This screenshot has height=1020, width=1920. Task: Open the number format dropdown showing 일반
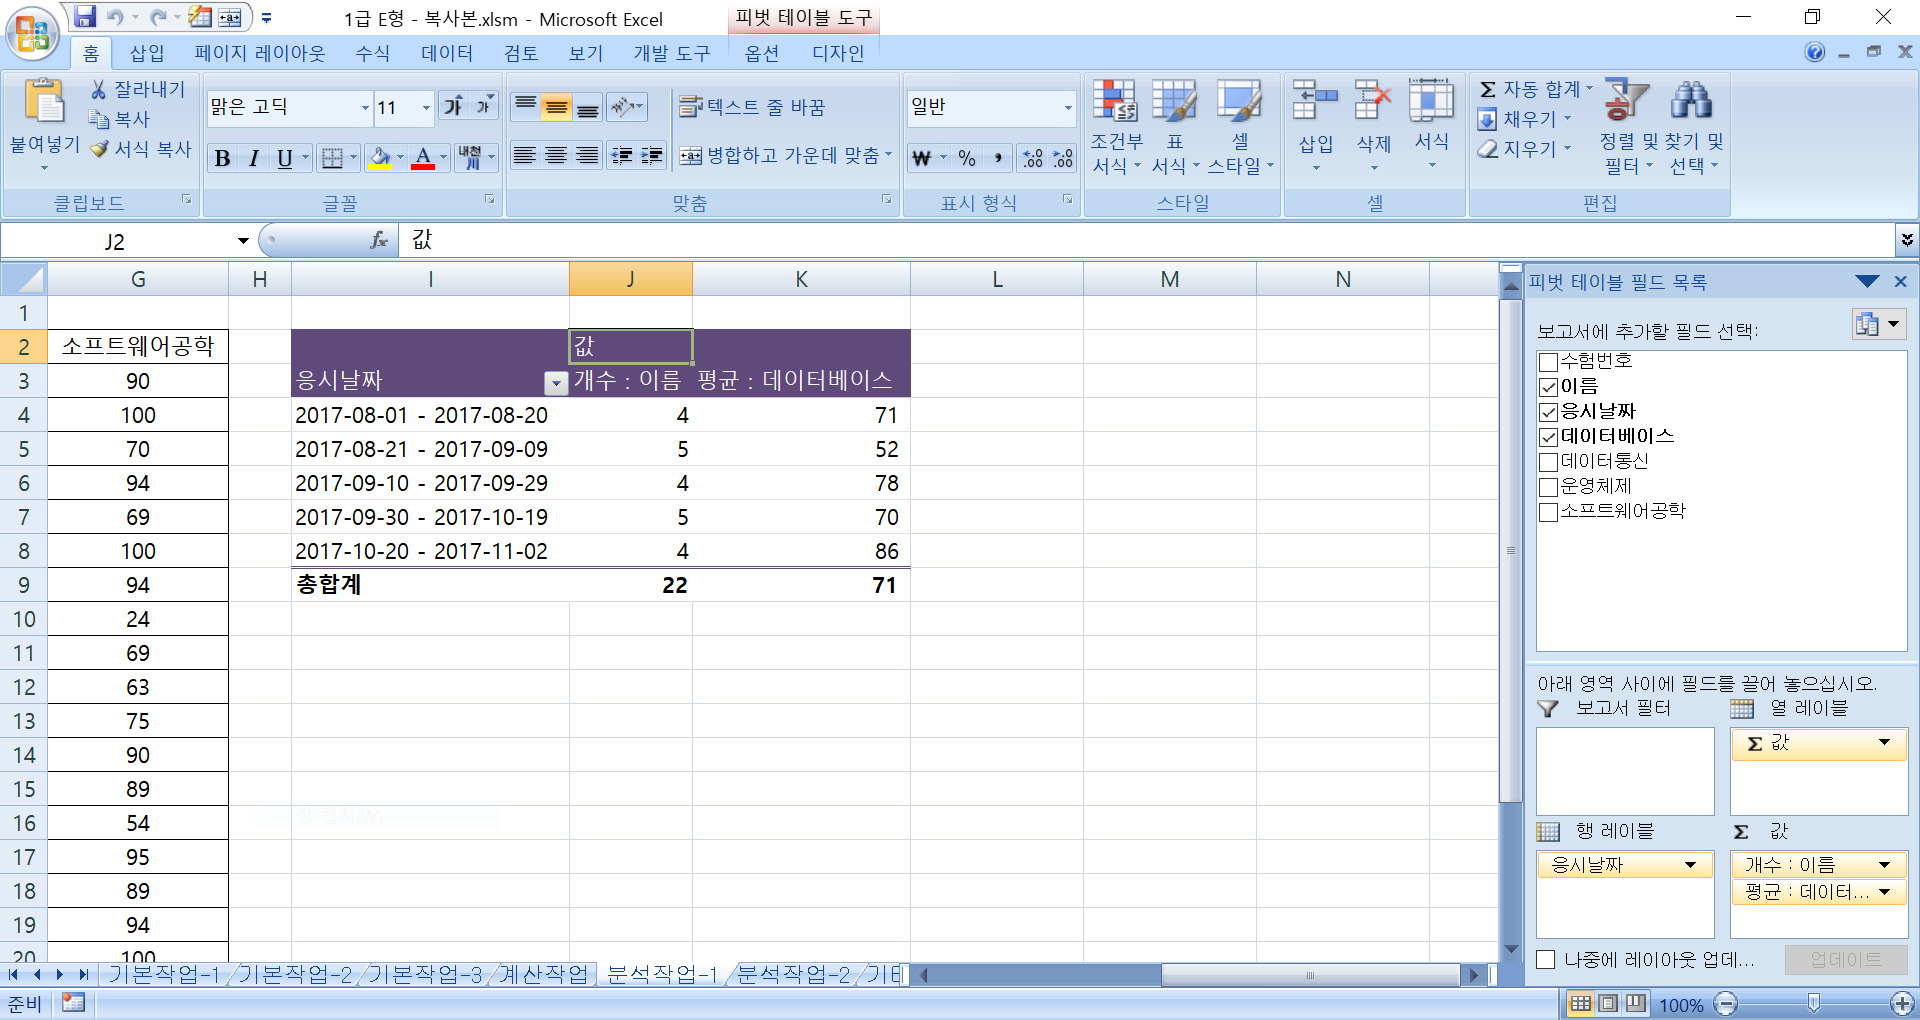pos(1067,107)
